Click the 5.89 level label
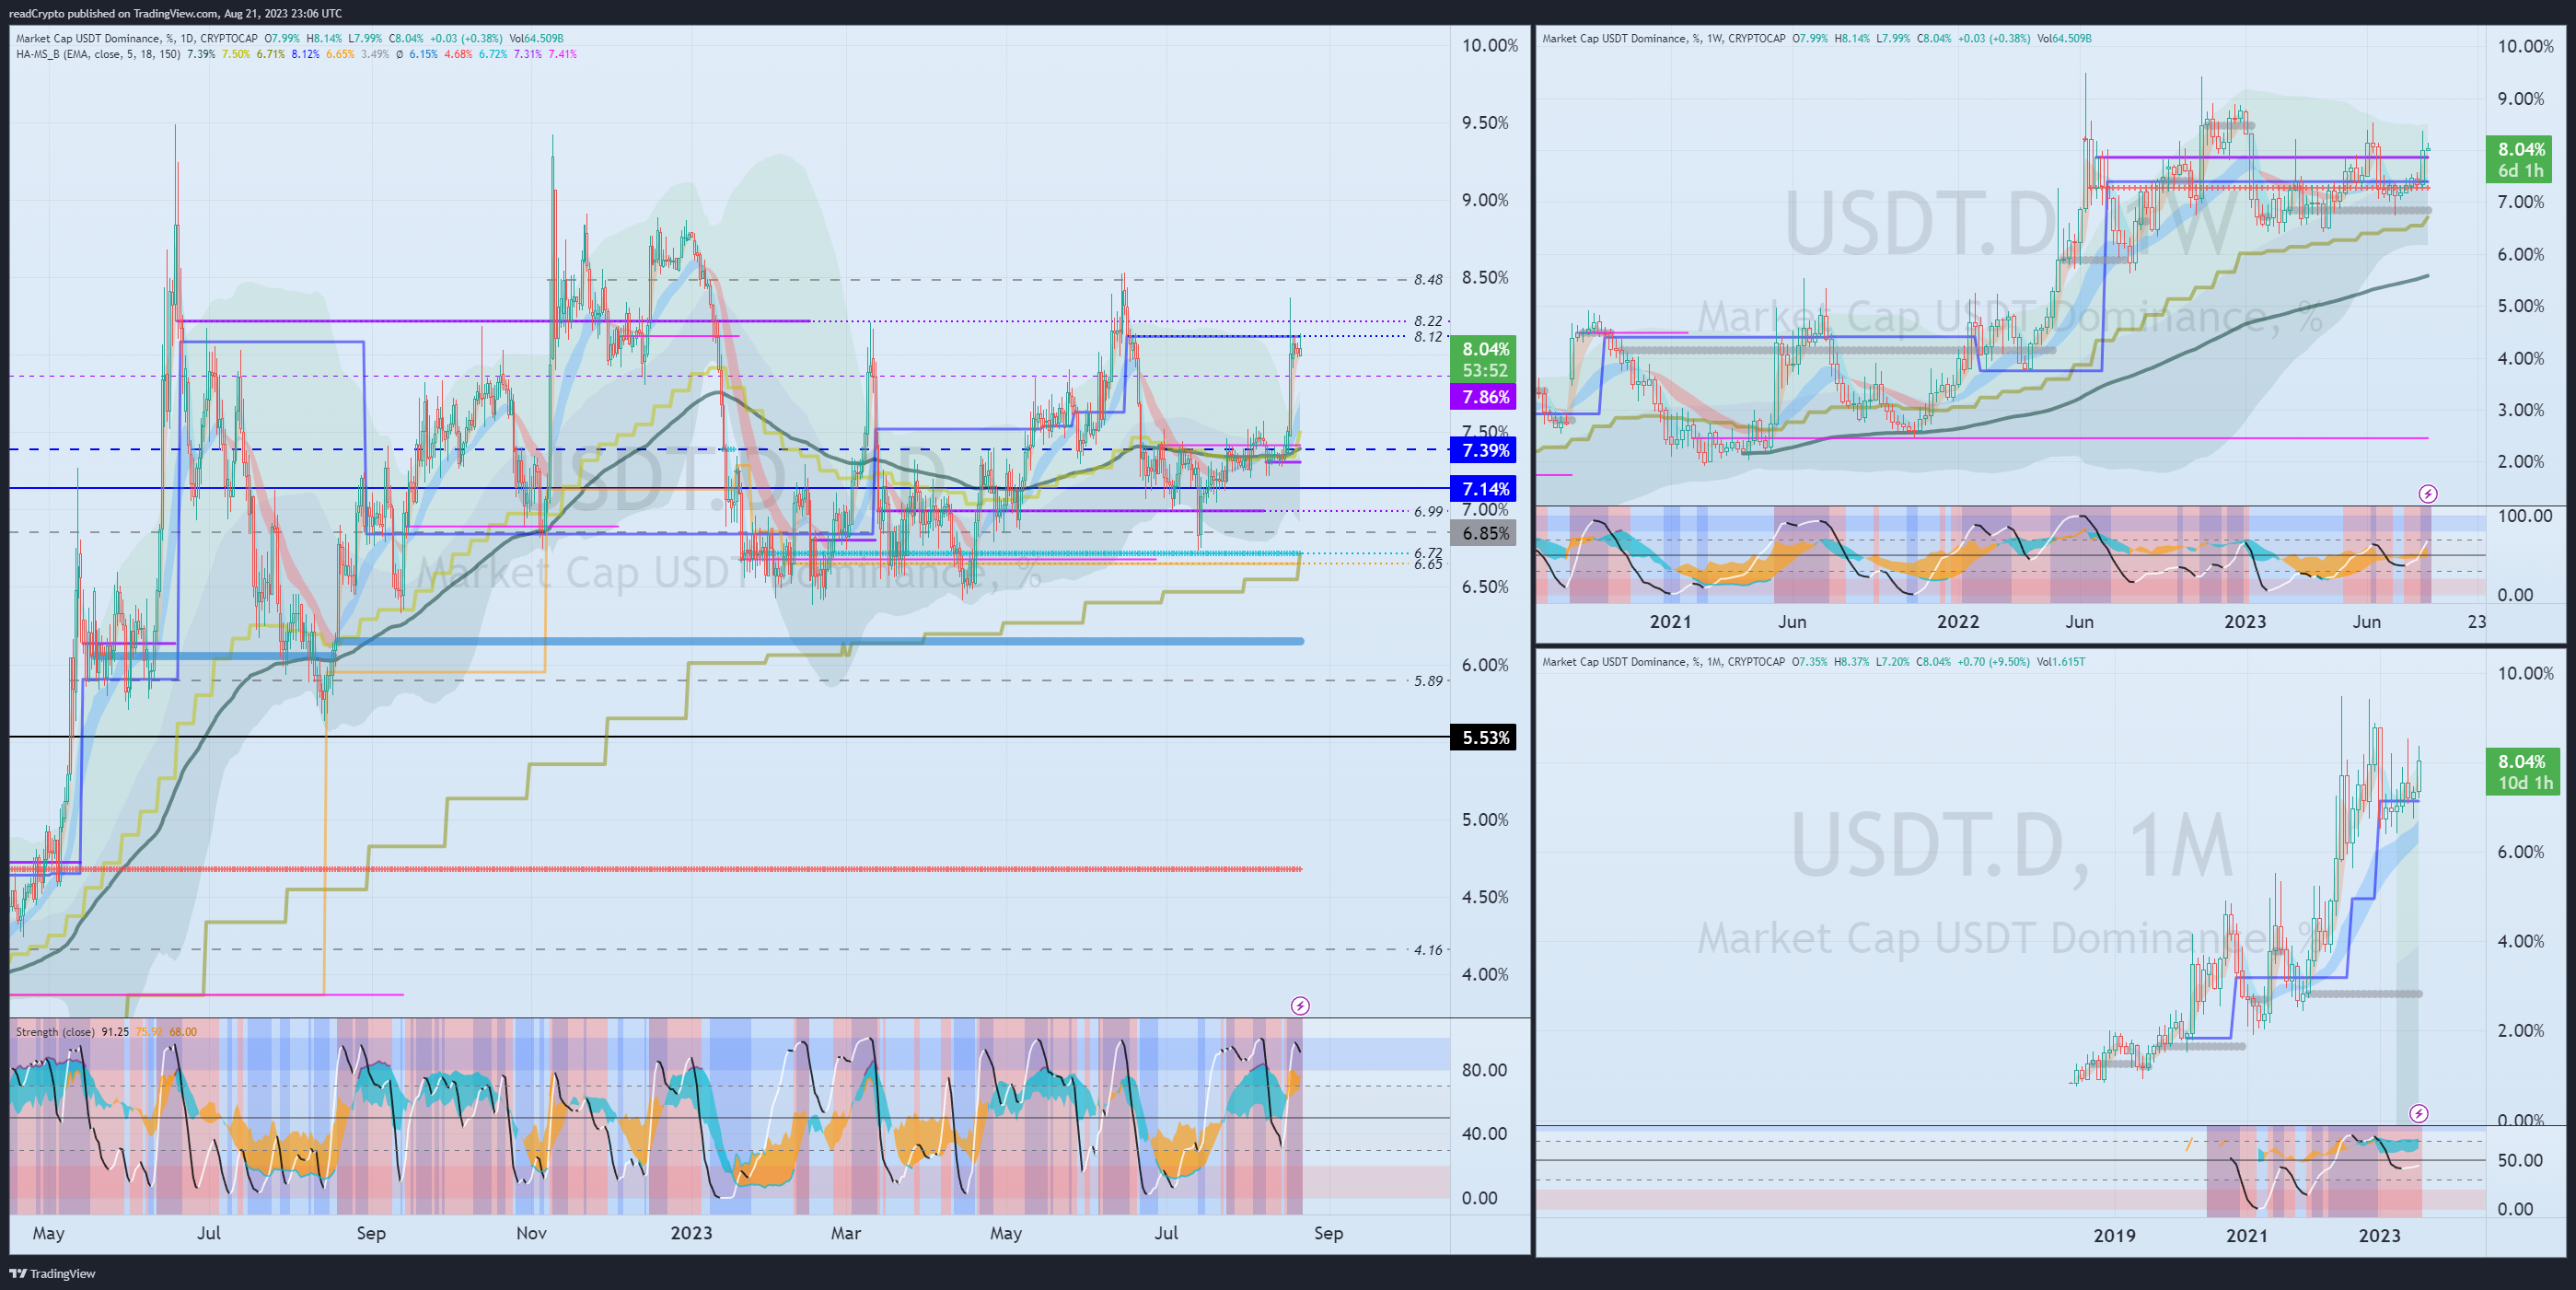Image resolution: width=2576 pixels, height=1290 pixels. [x=1428, y=681]
